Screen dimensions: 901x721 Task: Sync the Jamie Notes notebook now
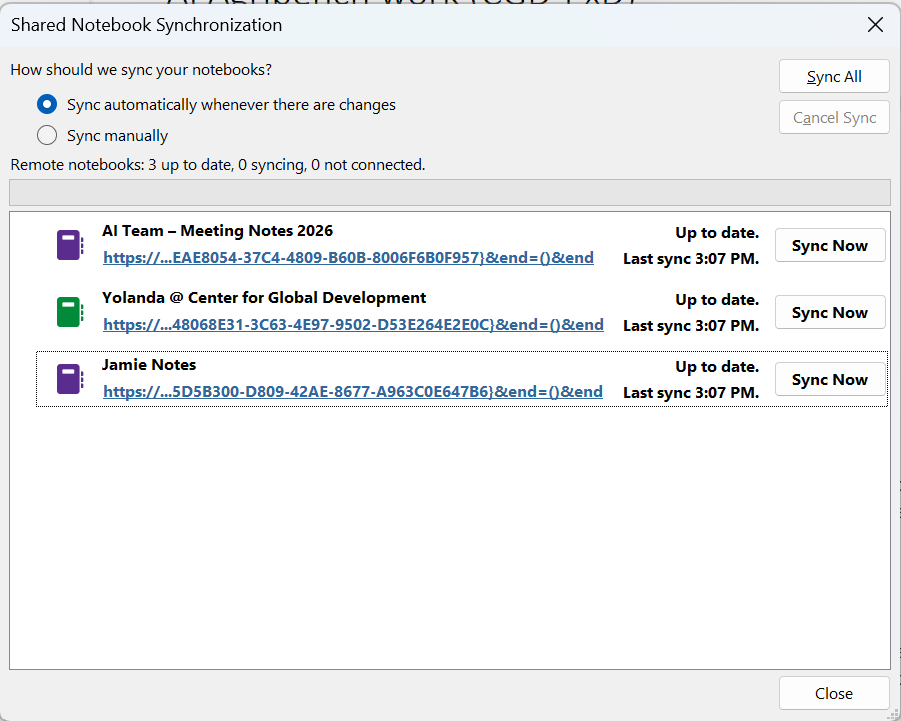point(830,379)
